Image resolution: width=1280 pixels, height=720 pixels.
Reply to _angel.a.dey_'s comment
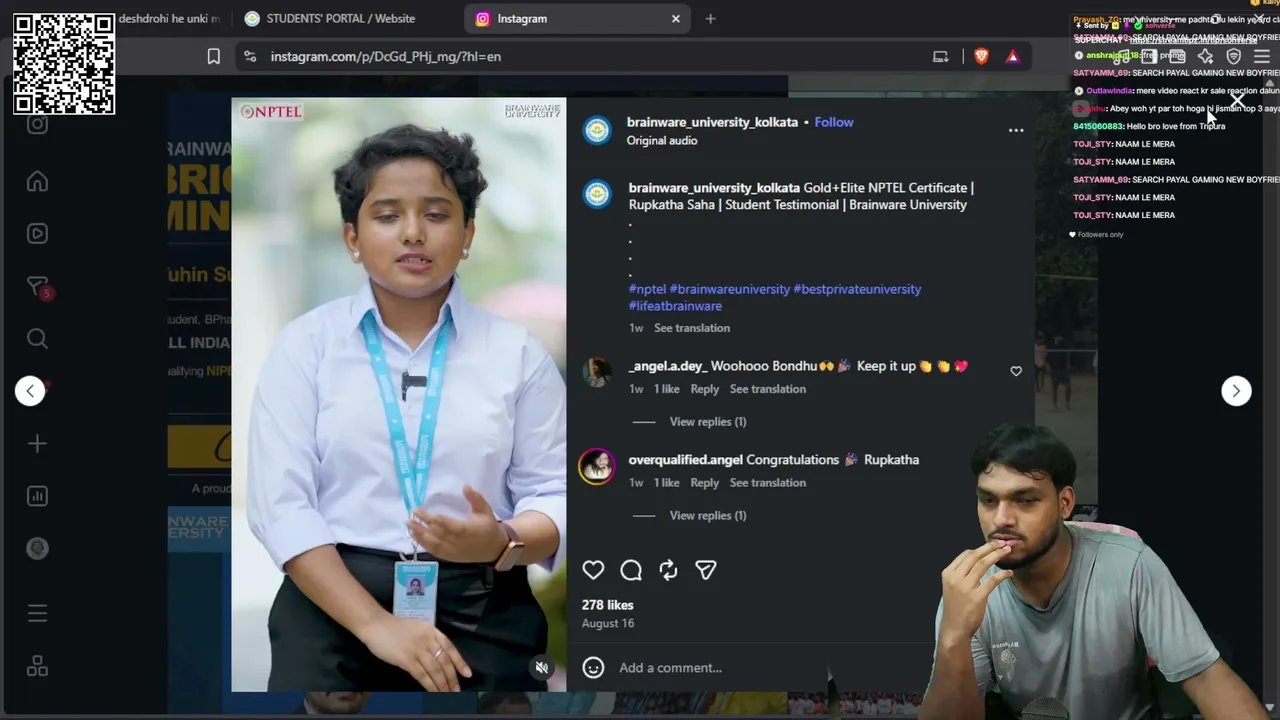[x=704, y=389]
